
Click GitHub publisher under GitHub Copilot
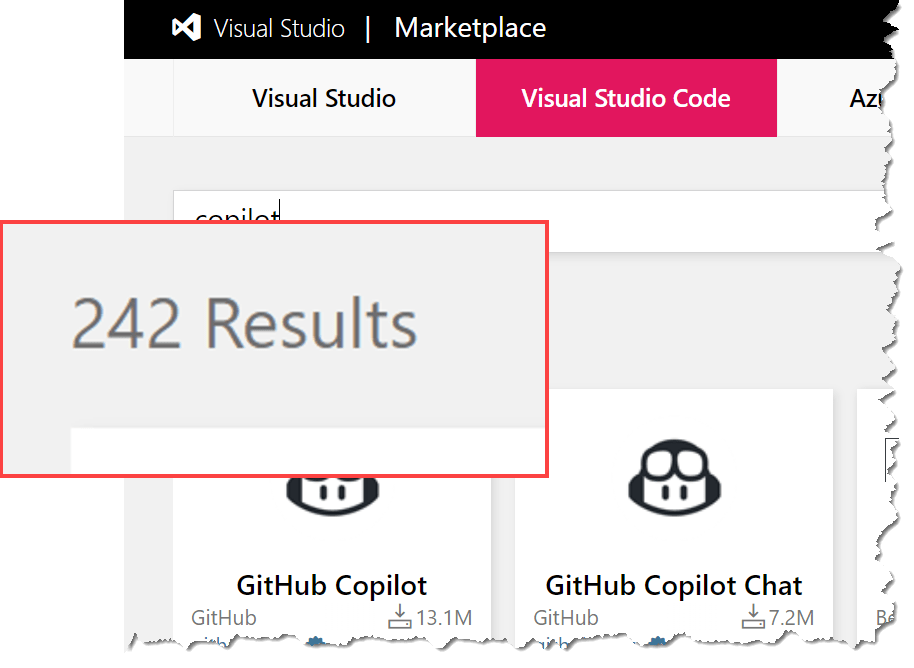(224, 618)
